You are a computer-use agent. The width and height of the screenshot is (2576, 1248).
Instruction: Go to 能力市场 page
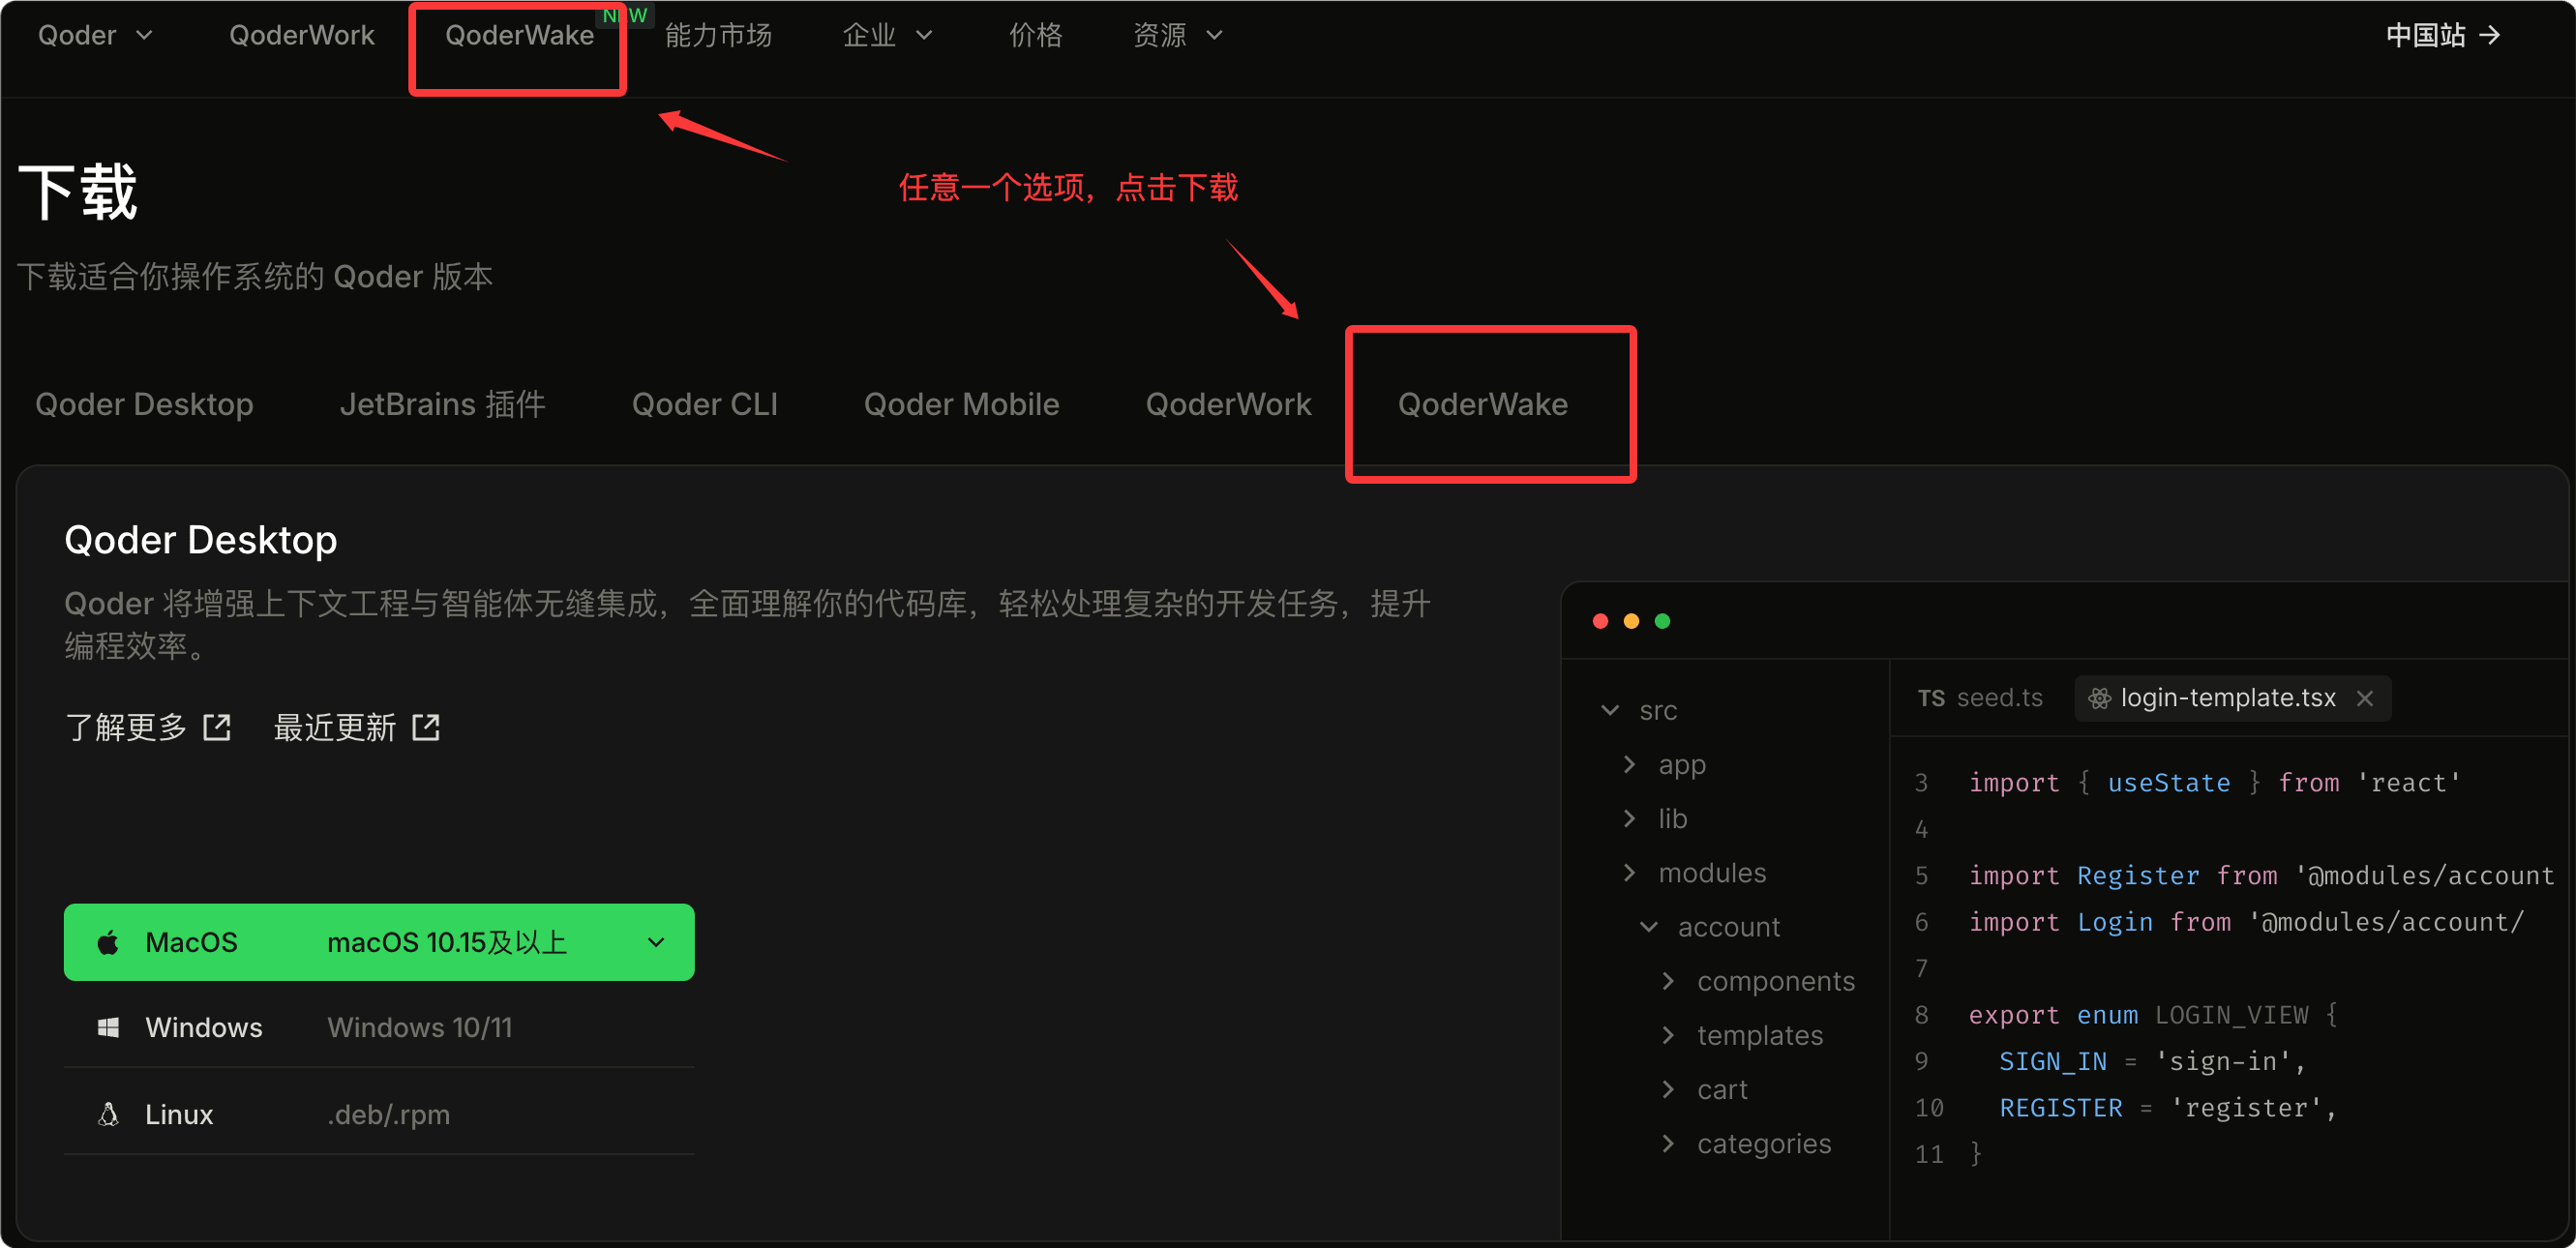coord(718,35)
